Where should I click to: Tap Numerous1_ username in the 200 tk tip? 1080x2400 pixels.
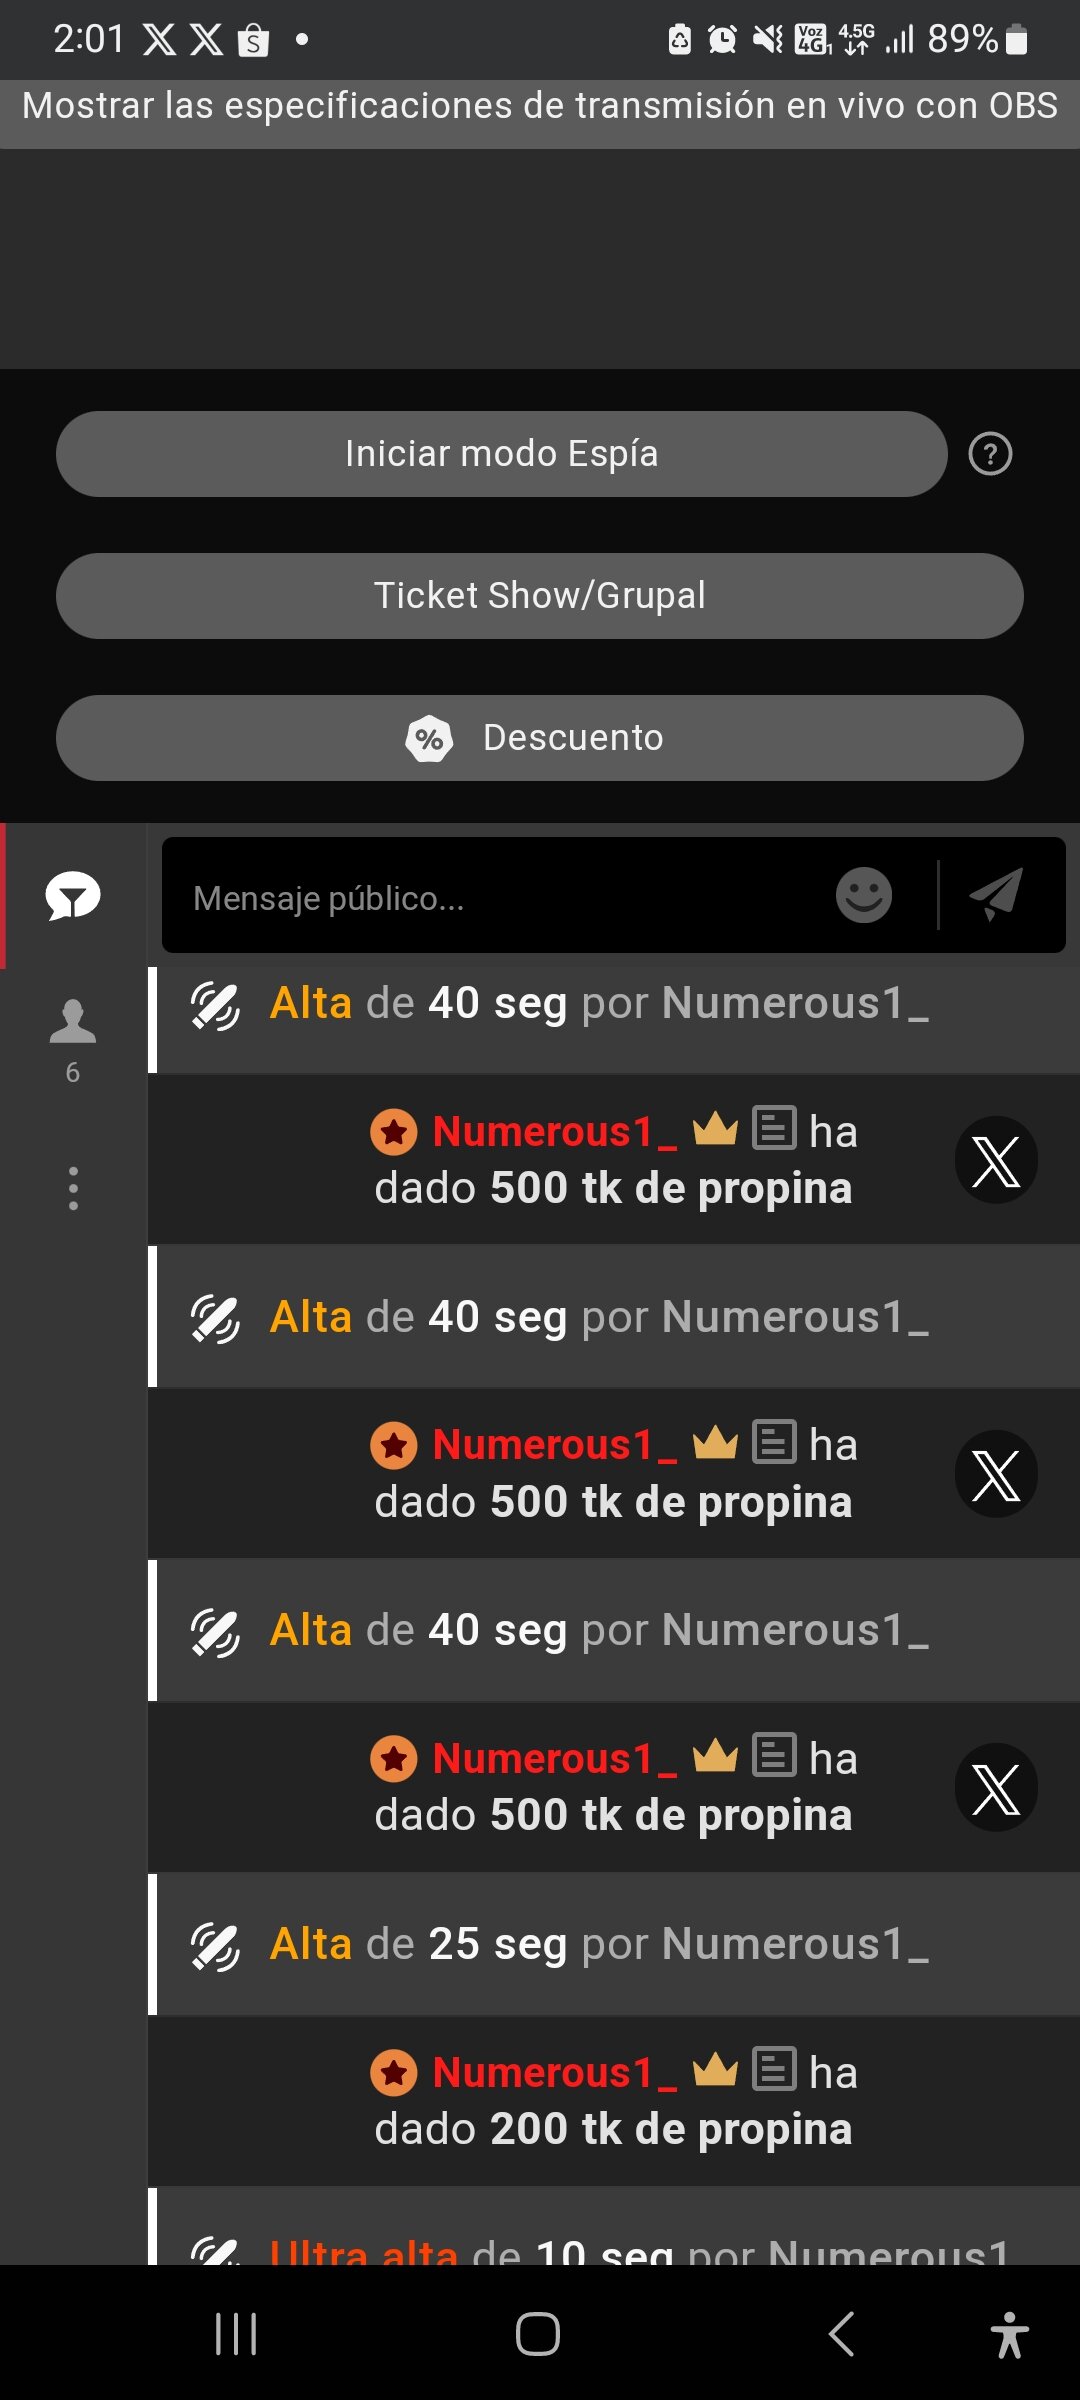[554, 2073]
